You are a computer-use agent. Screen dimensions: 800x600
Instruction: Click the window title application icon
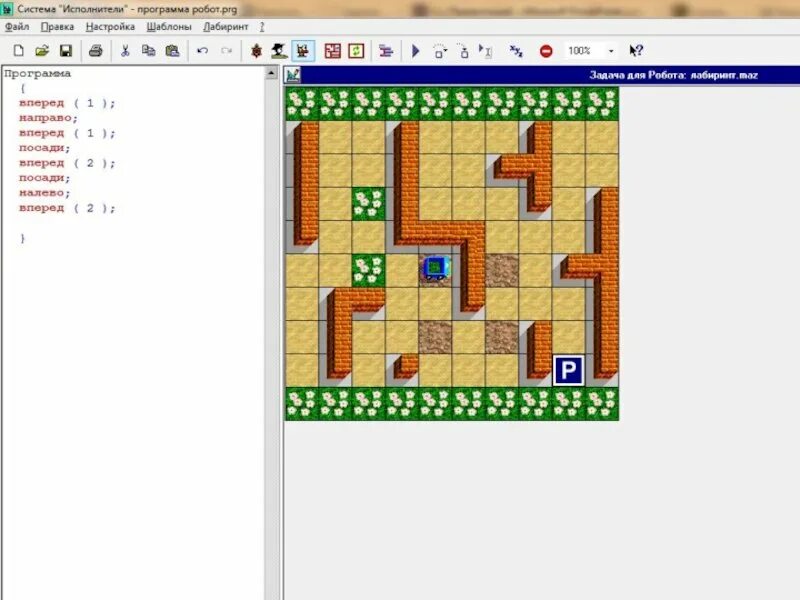click(7, 9)
